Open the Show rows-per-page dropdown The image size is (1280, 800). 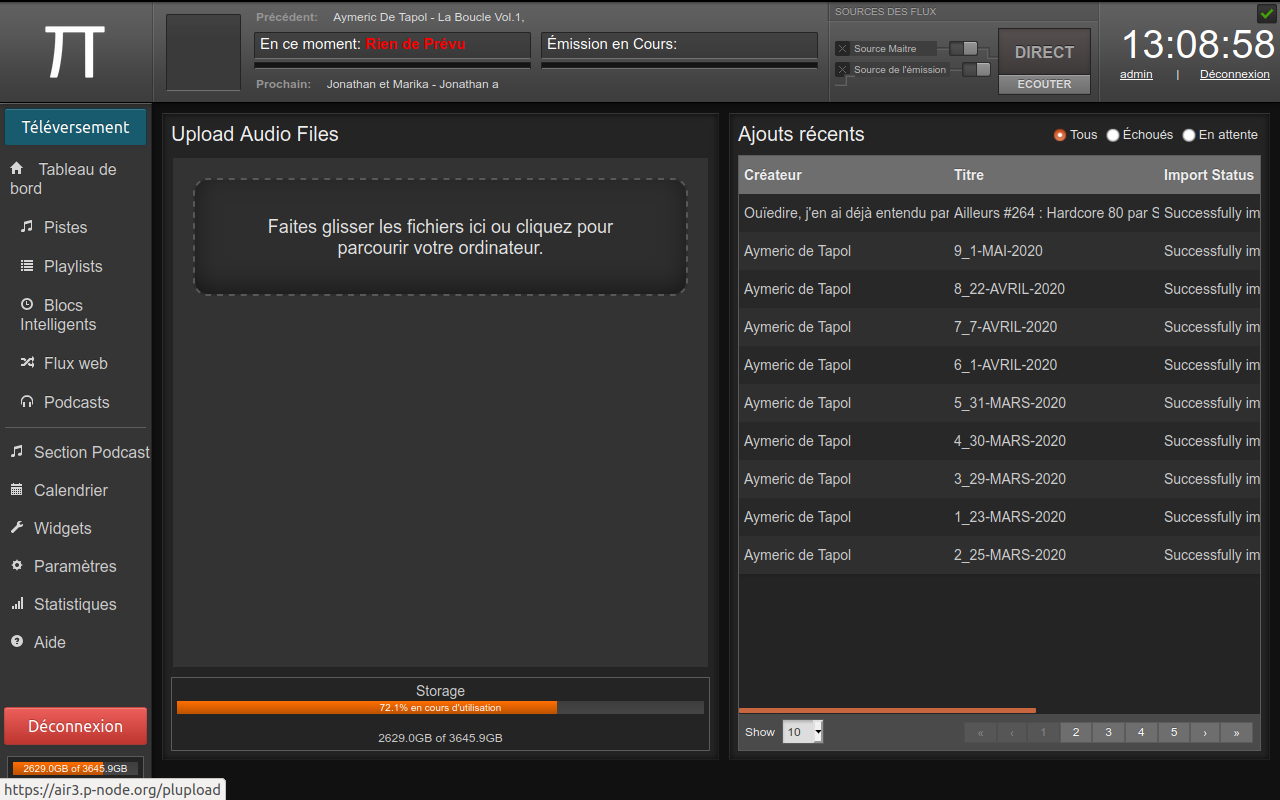(x=802, y=732)
